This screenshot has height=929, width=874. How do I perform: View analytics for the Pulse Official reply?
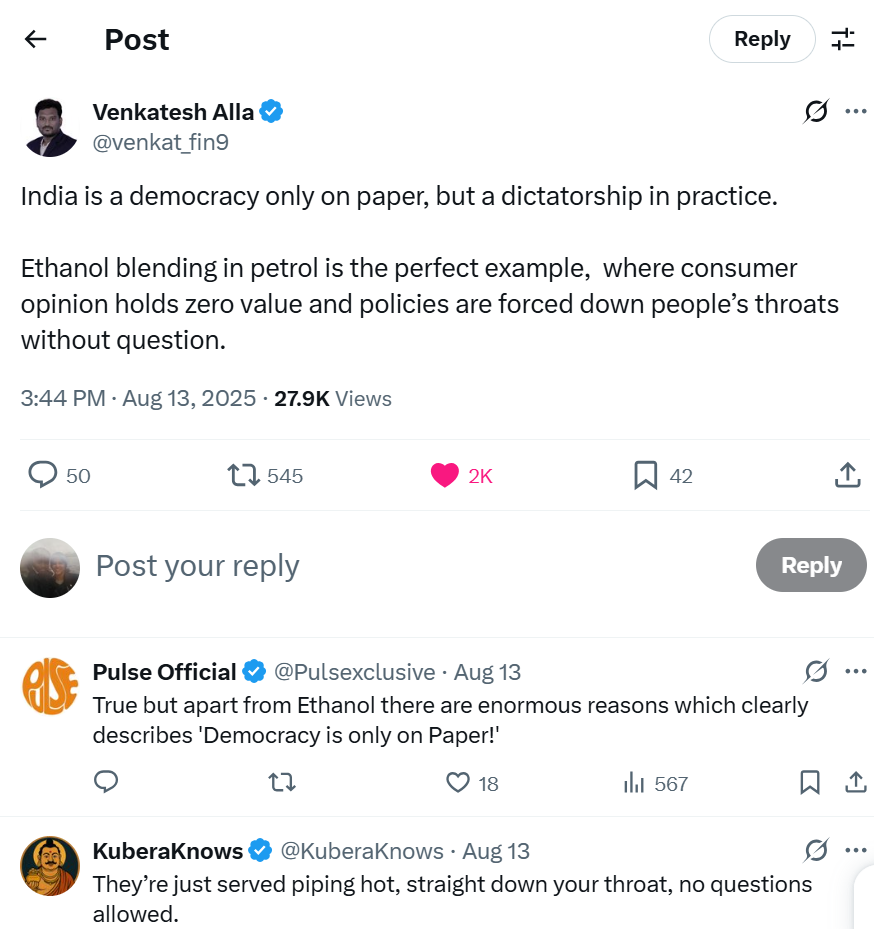coord(634,782)
